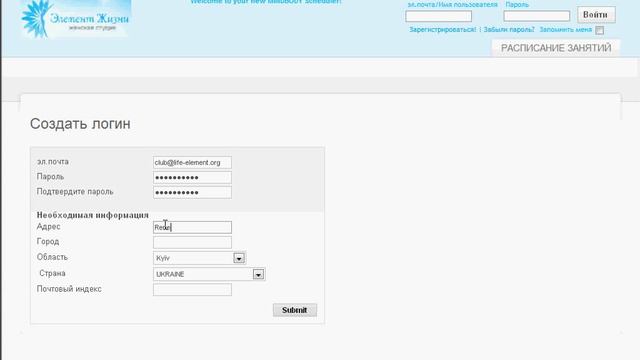Click the Область label text
Screen dimensions: 640x360
pos(52,257)
